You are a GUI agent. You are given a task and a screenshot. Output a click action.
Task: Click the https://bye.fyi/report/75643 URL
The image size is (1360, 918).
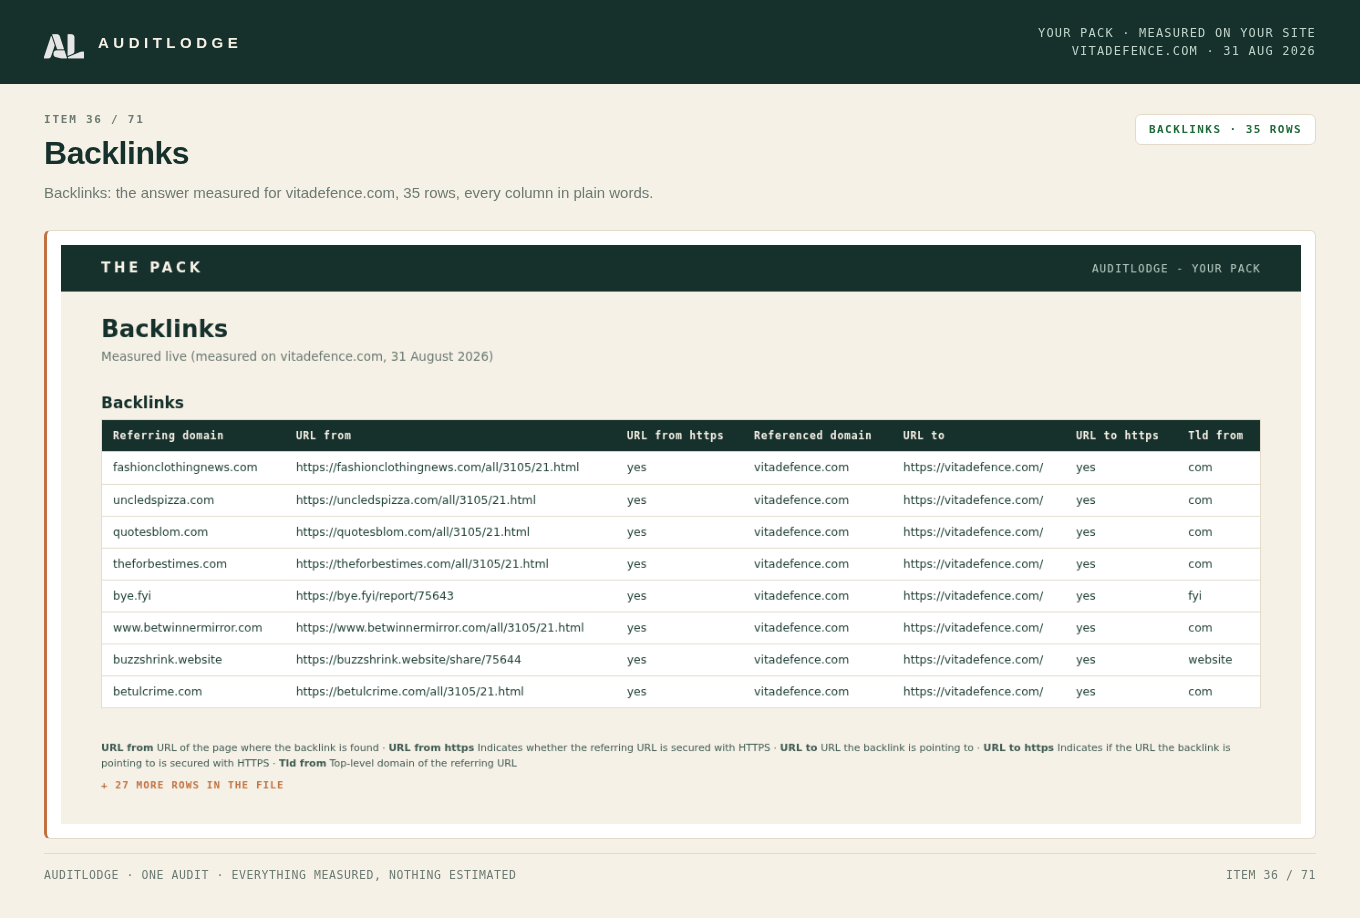point(375,596)
